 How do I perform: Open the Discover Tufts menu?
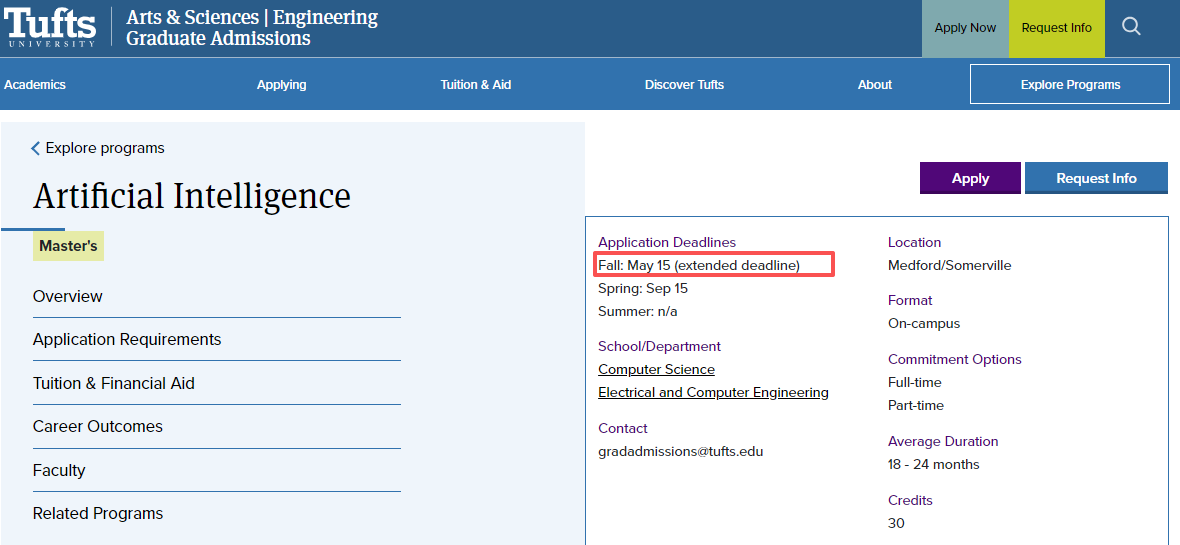(684, 85)
